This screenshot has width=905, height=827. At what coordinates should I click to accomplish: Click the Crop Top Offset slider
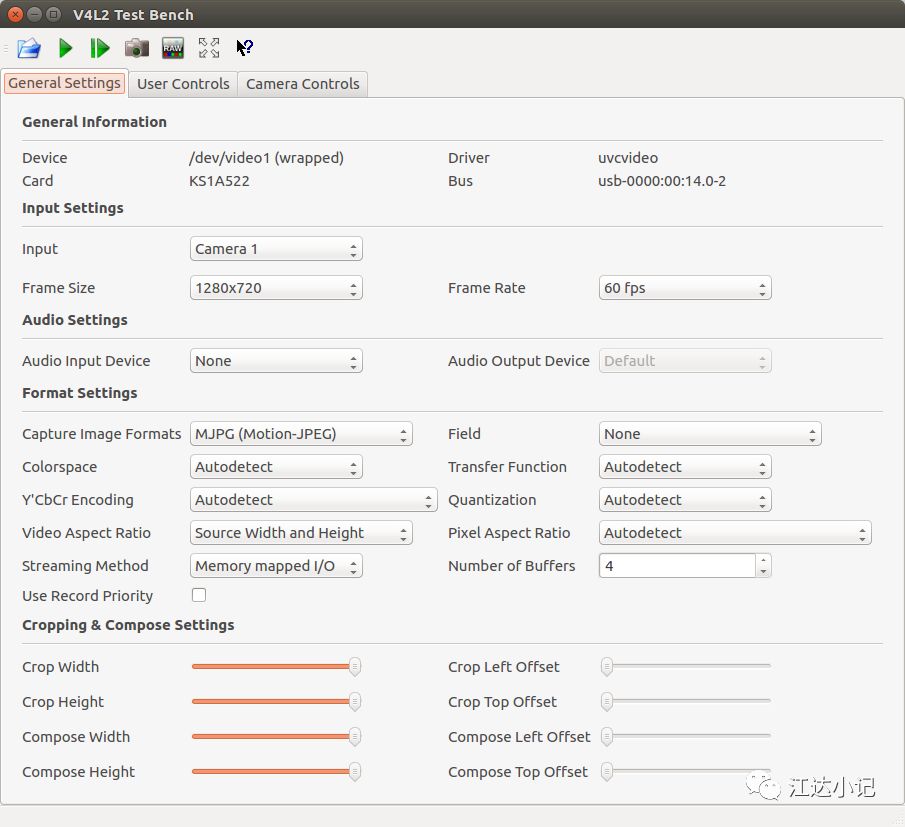click(x=686, y=702)
